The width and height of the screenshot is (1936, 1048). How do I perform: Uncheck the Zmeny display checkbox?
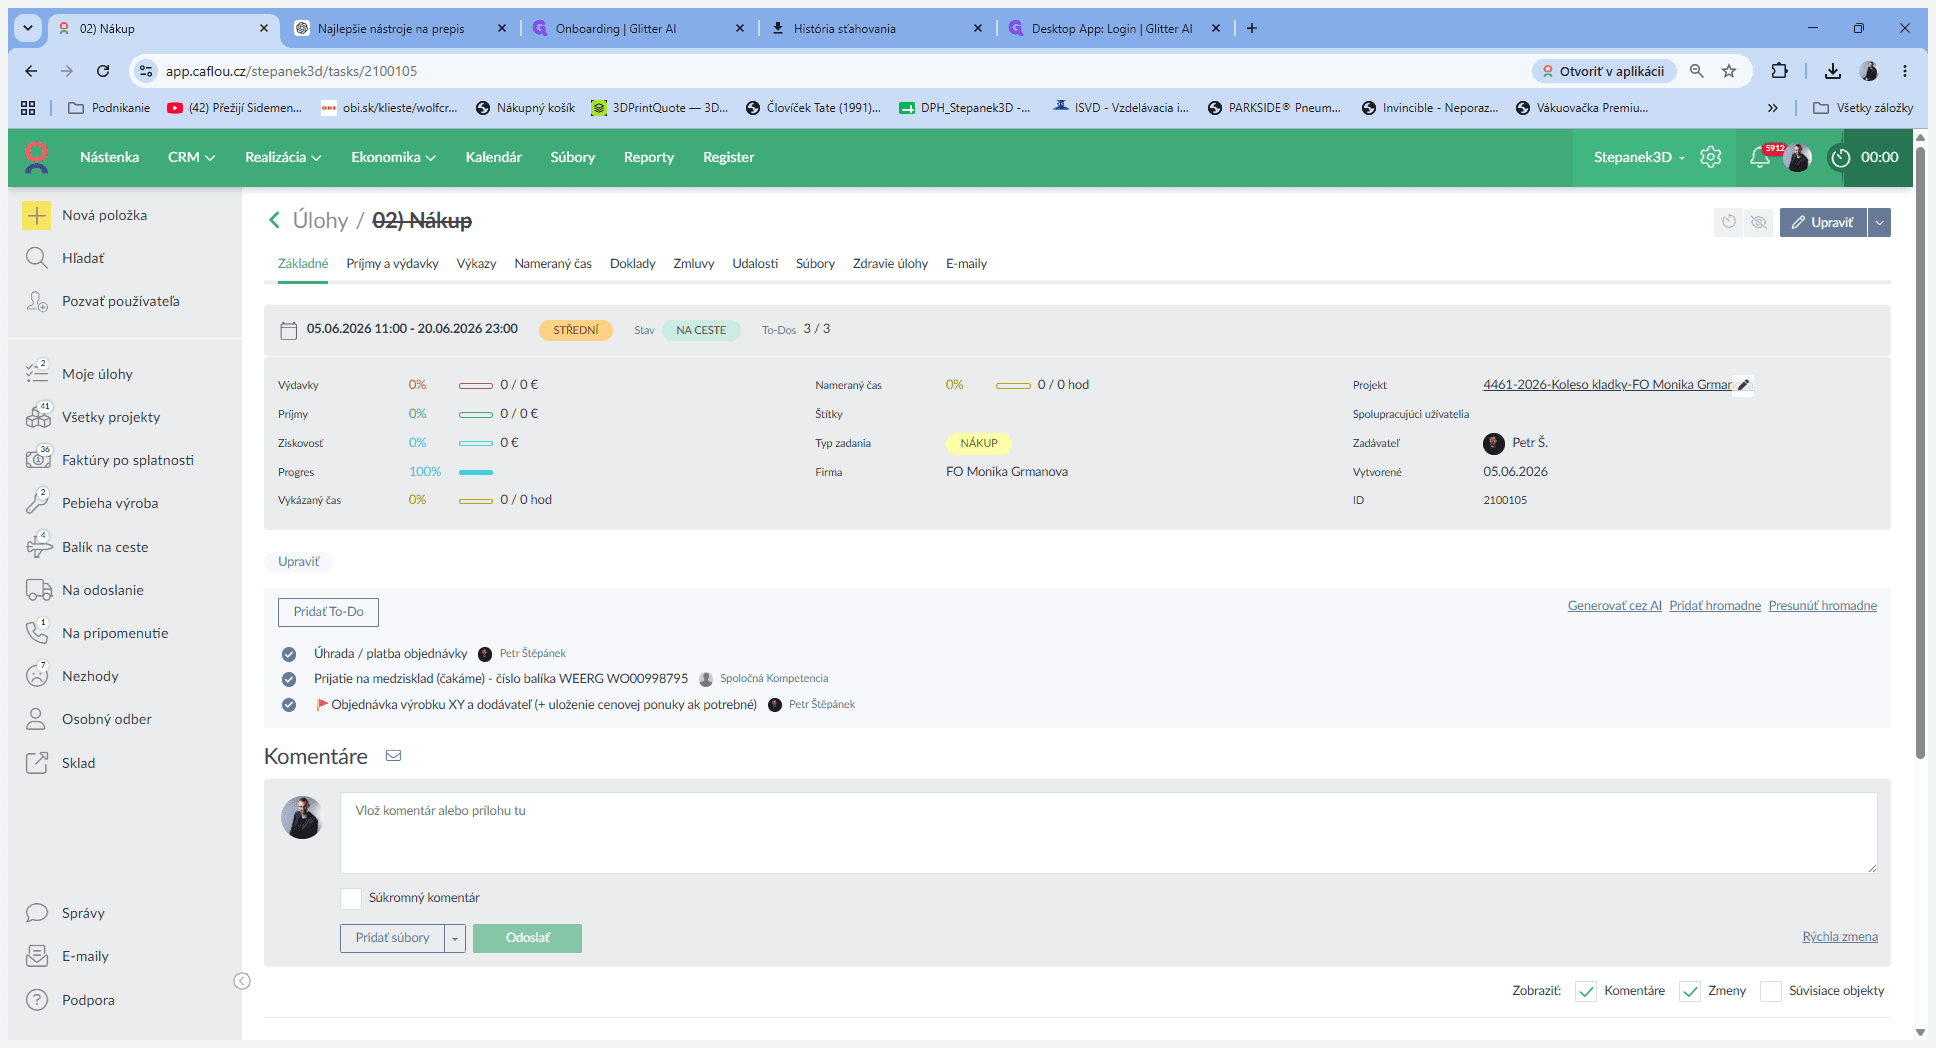point(1690,991)
